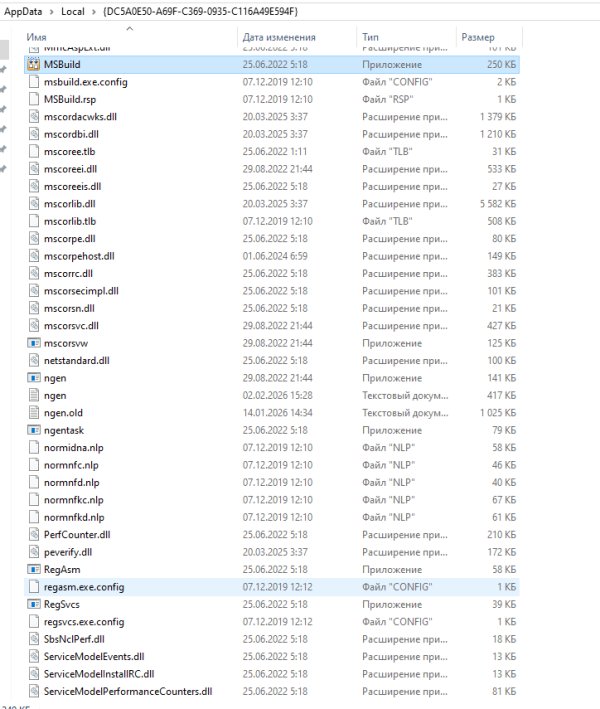Select file name normnfc.nlp
The width and height of the screenshot is (600, 709).
click(x=71, y=465)
